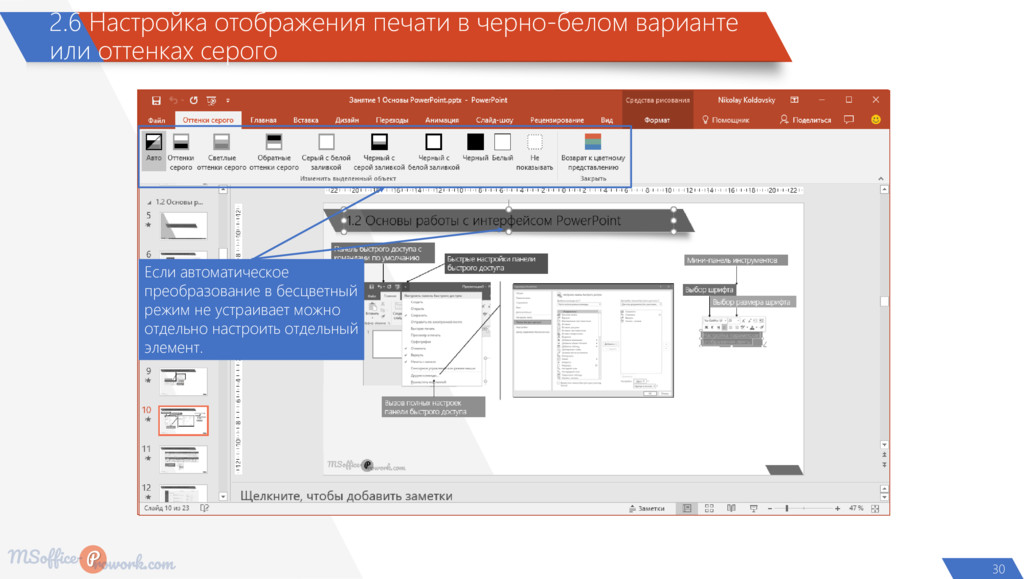
Task: Open the comments speech bubble icon
Action: (x=849, y=119)
